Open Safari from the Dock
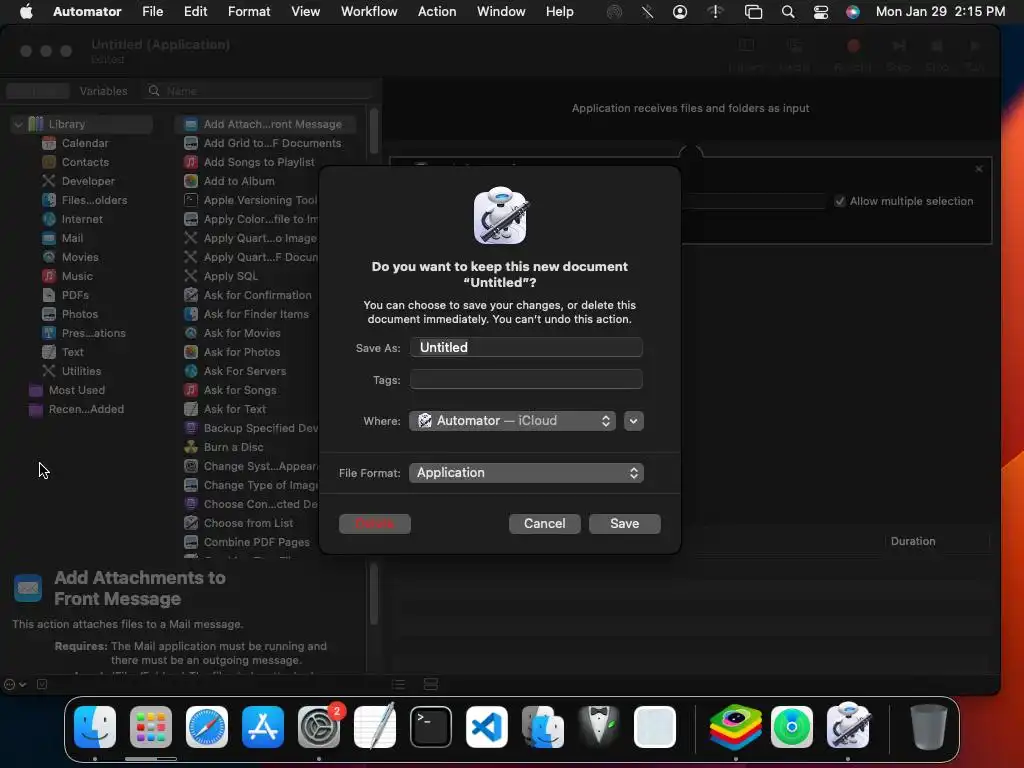1024x768 pixels. point(207,727)
